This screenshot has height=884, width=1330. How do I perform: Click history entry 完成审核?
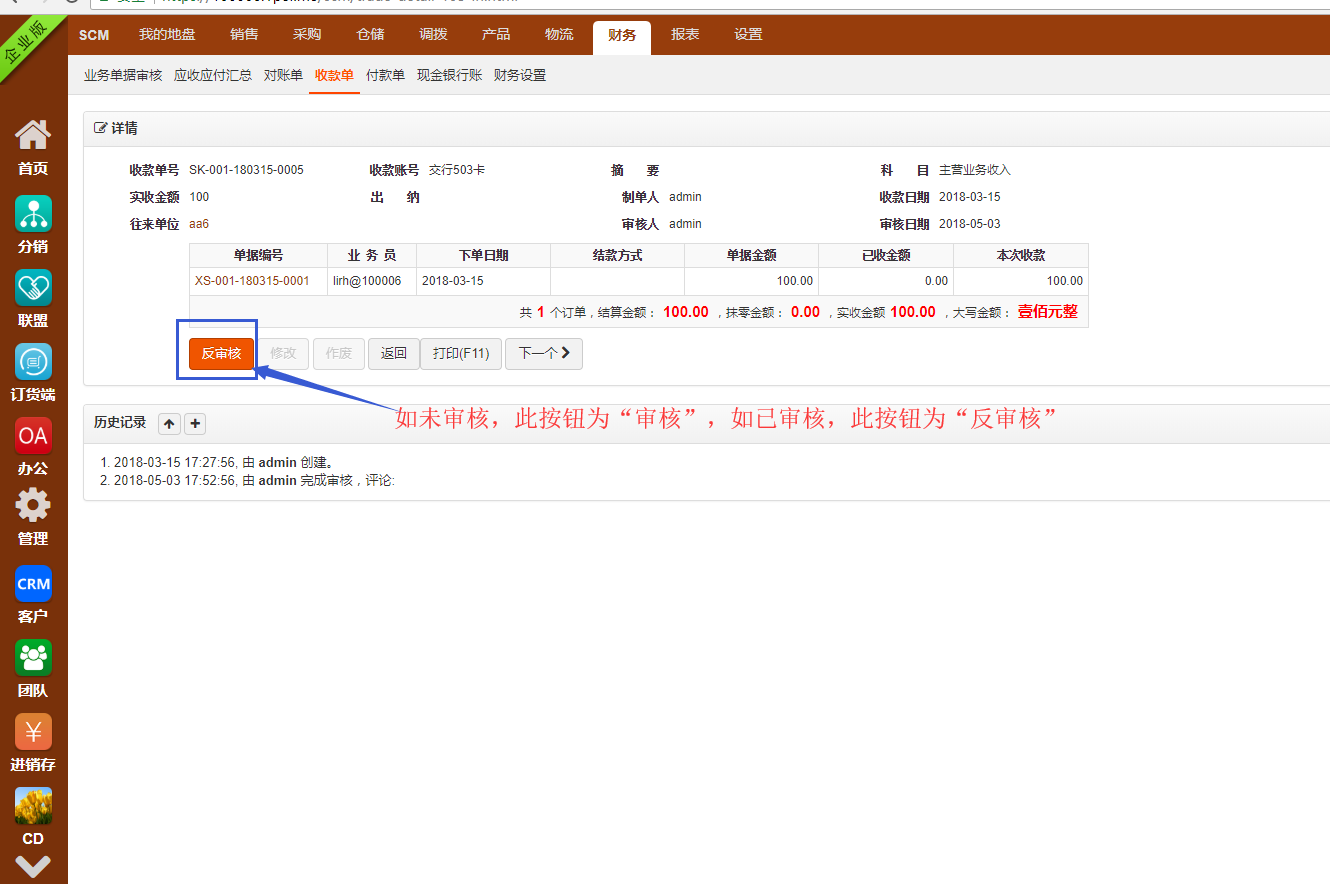(x=254, y=481)
